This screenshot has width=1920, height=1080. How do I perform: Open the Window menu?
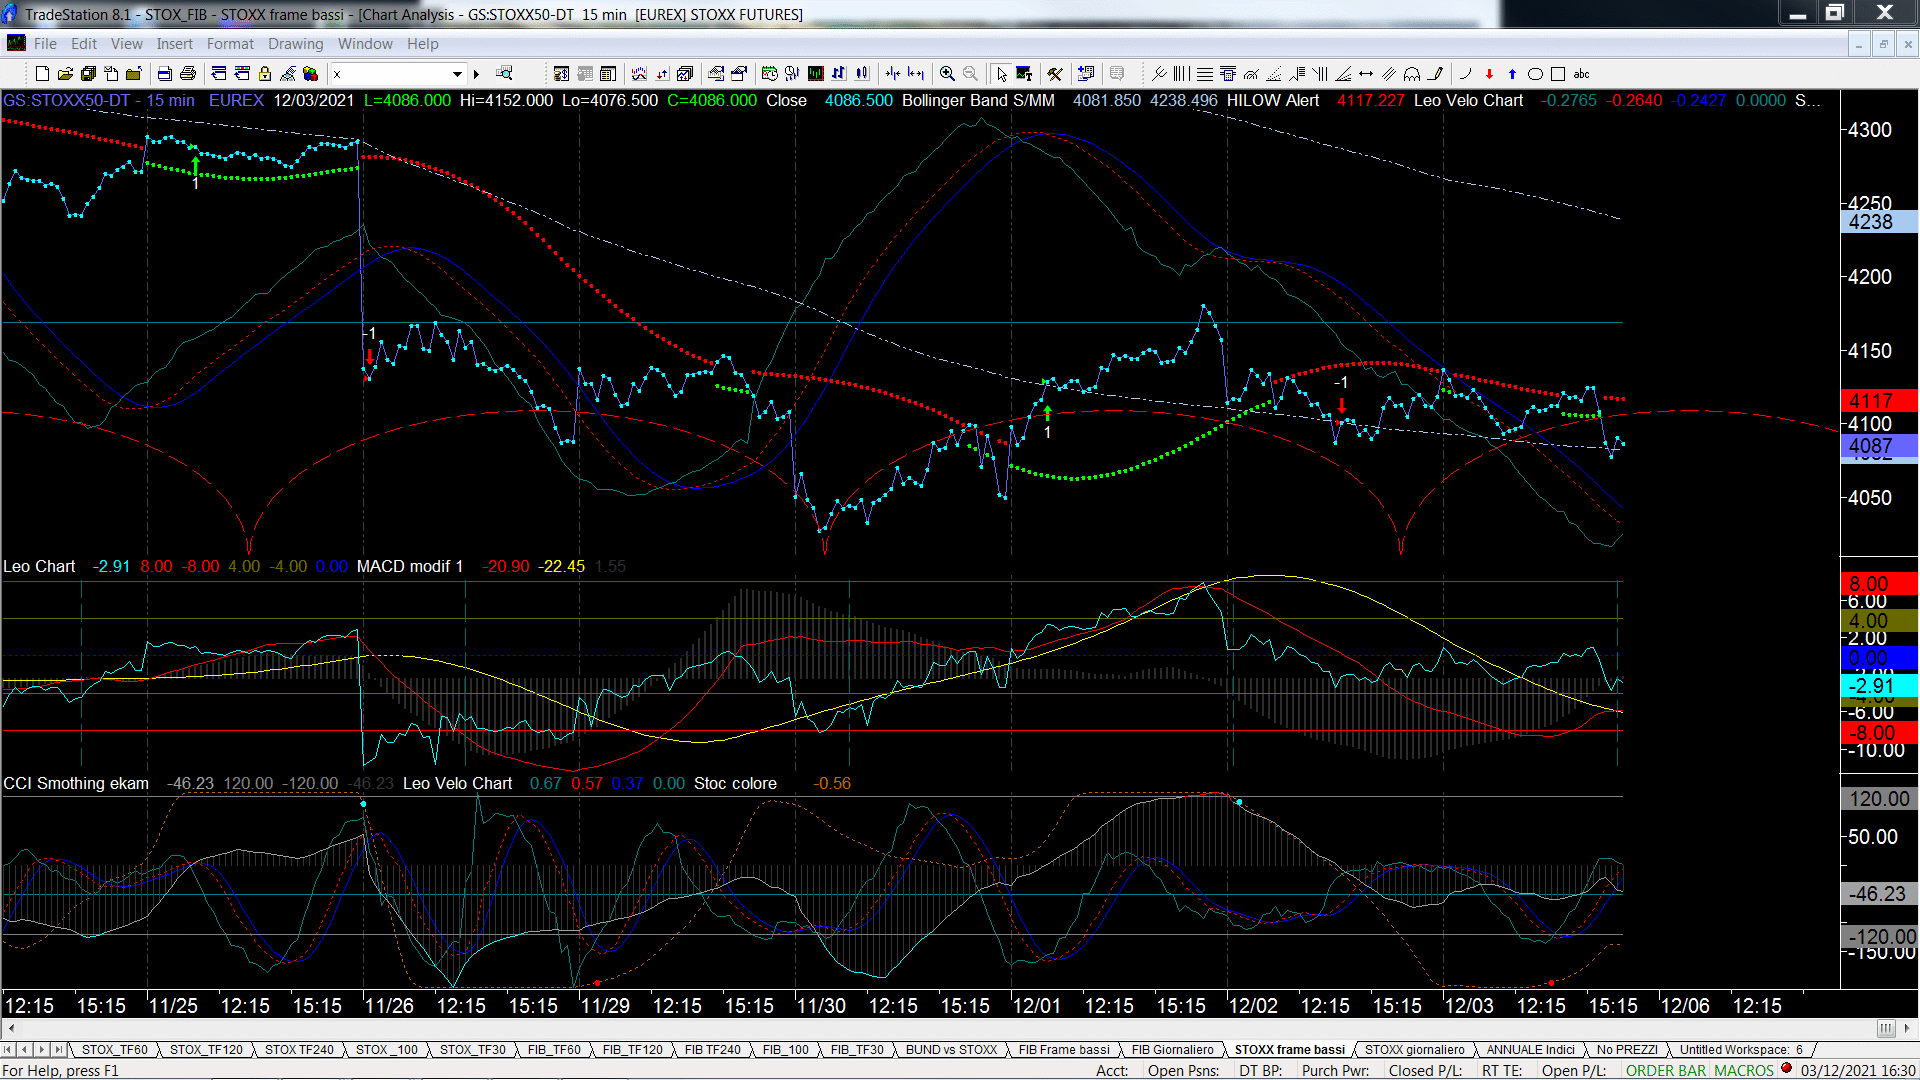pyautogui.click(x=365, y=44)
